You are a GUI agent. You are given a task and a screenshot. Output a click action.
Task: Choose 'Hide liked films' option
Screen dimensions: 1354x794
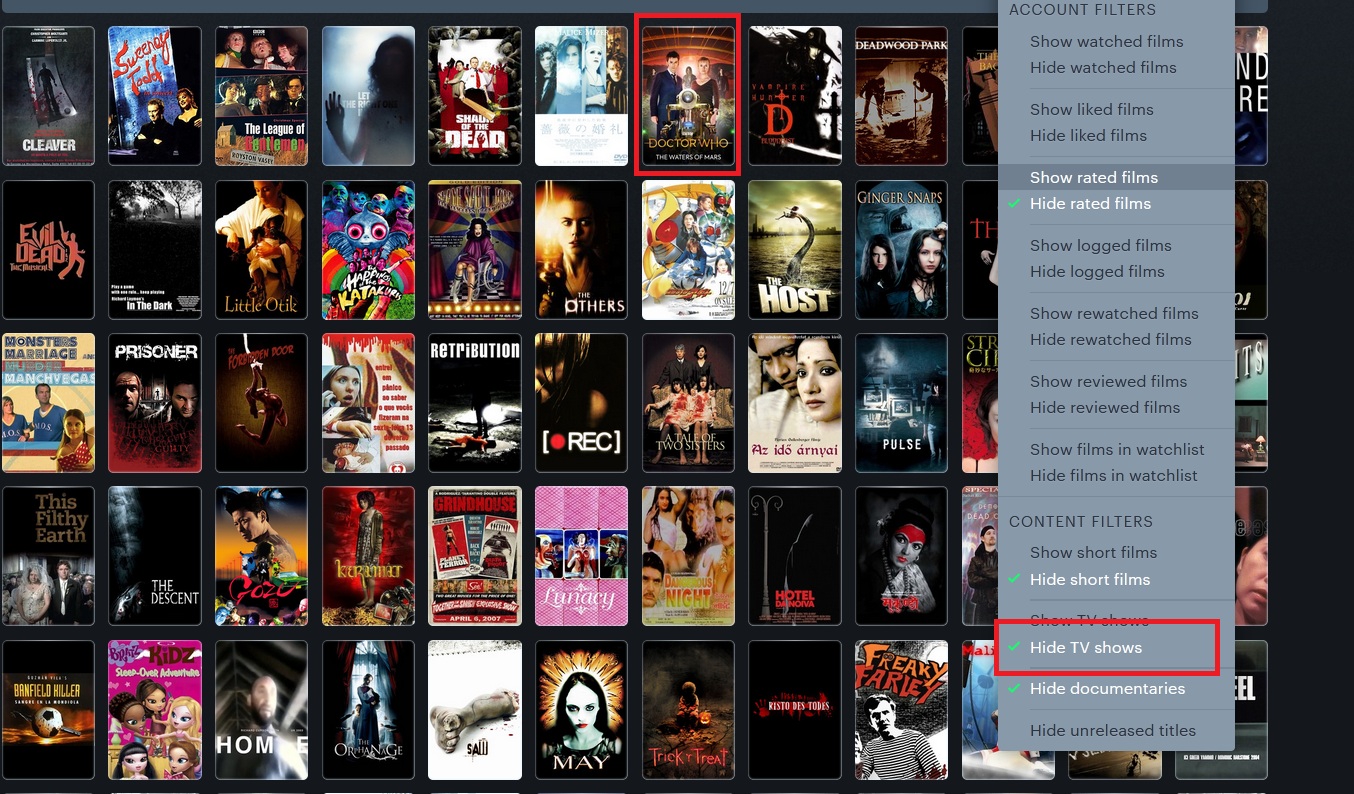click(1088, 135)
